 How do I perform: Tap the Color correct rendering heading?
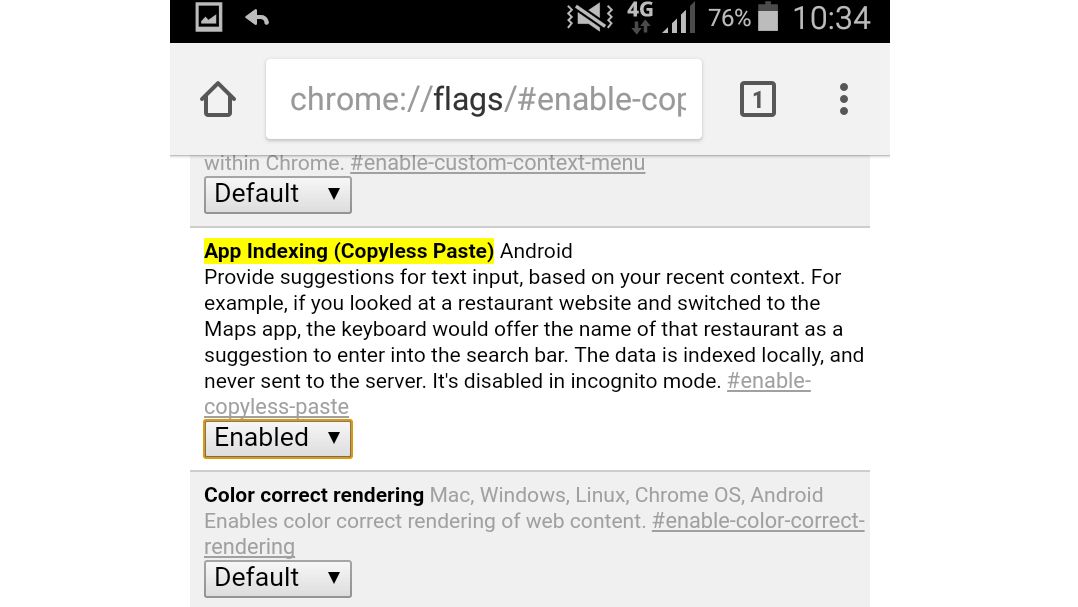(313, 495)
